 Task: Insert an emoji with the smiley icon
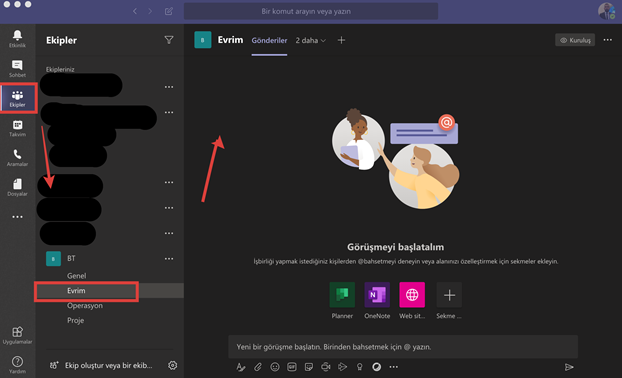tap(275, 367)
